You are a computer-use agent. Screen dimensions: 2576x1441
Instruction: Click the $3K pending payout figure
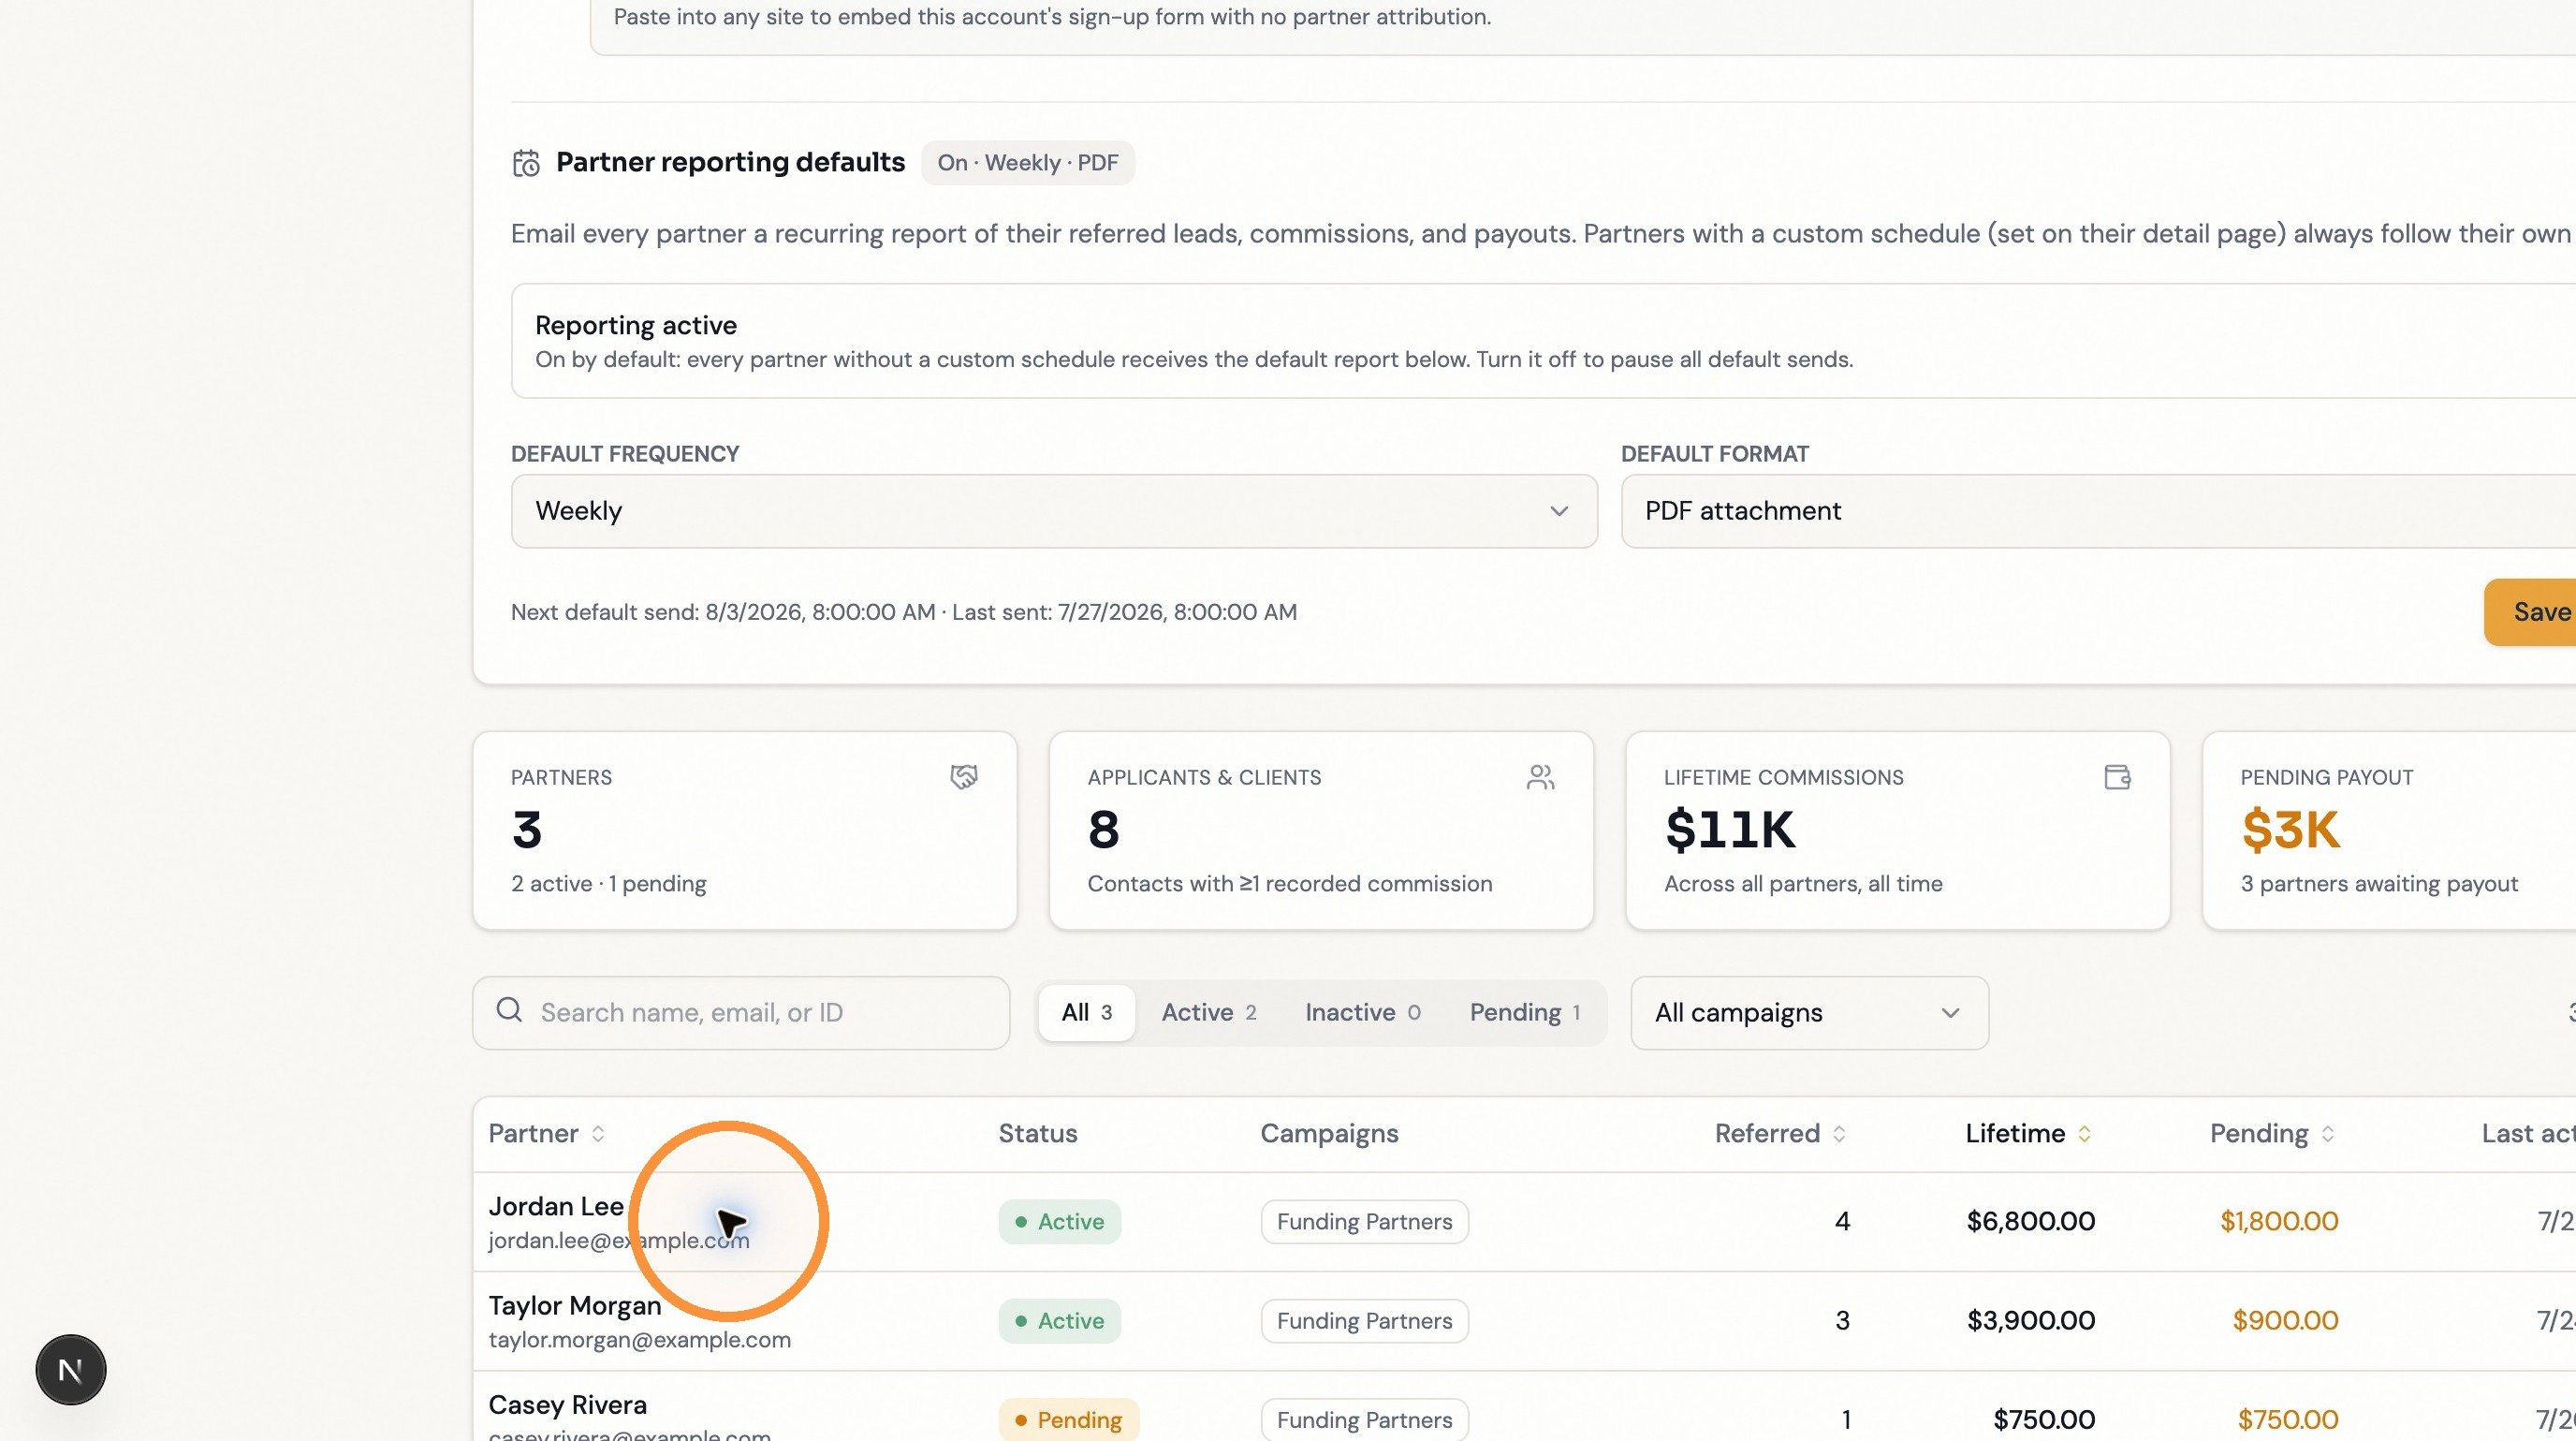click(2290, 830)
